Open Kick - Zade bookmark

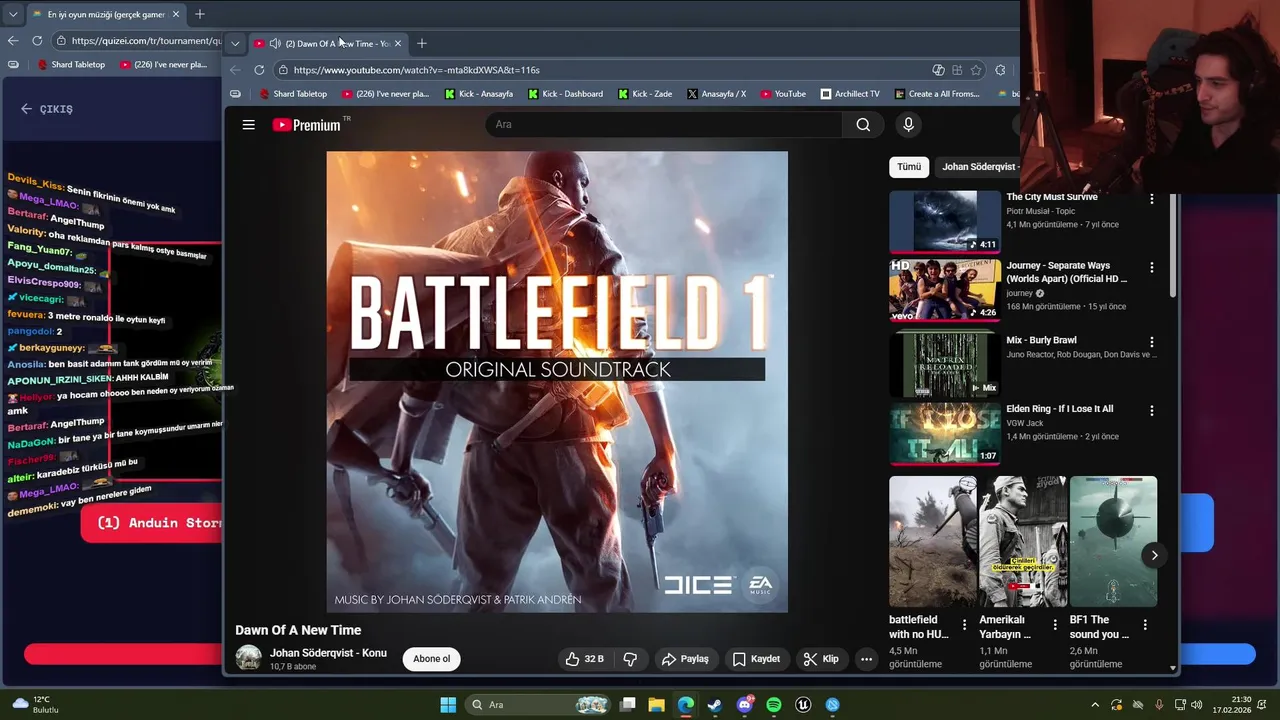point(645,94)
